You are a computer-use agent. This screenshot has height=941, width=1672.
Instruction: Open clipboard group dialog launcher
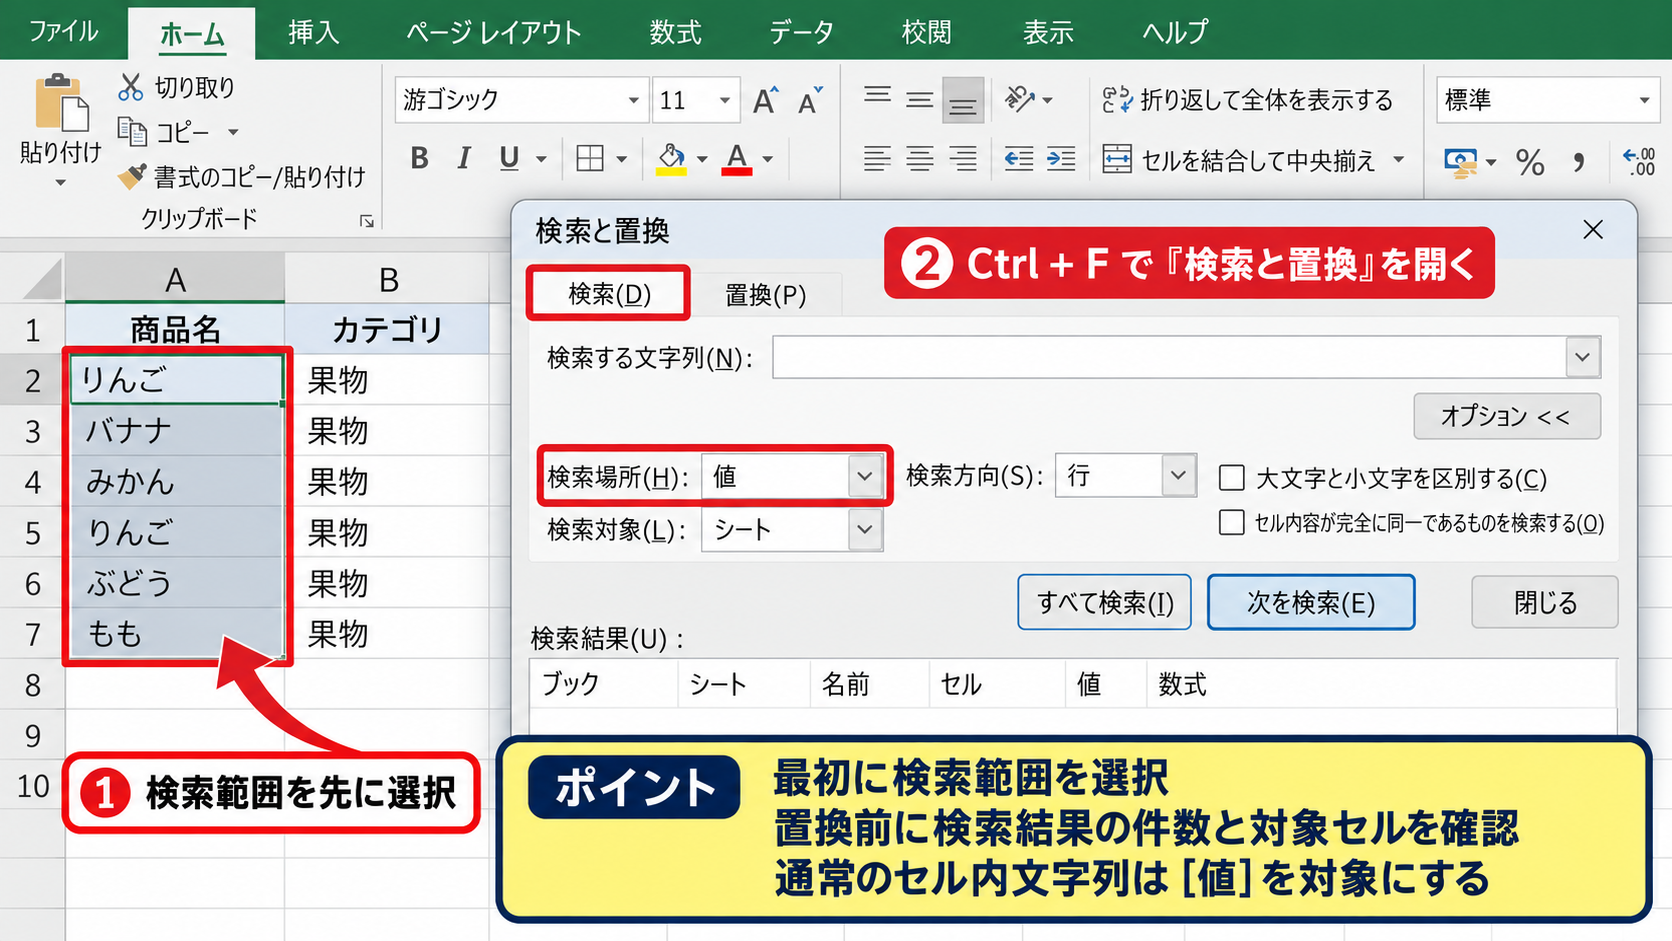coord(367,221)
